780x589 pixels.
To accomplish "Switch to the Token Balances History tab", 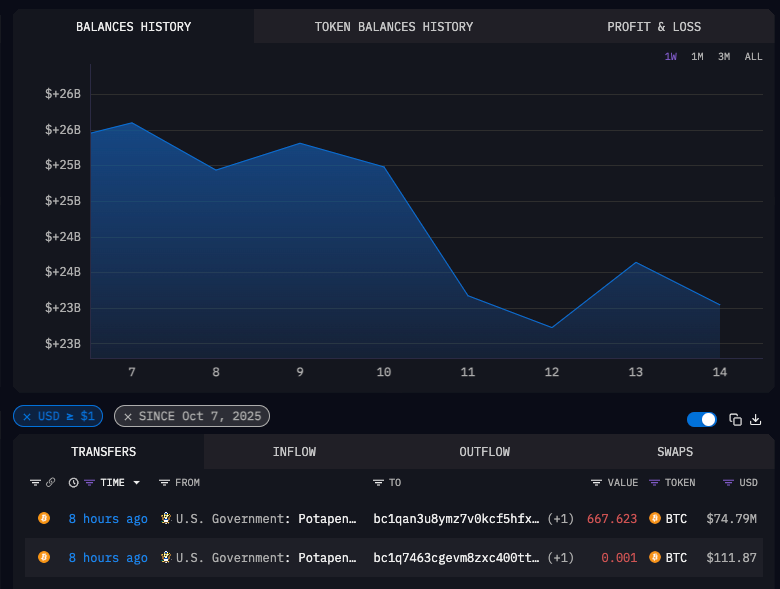I will pos(393,27).
